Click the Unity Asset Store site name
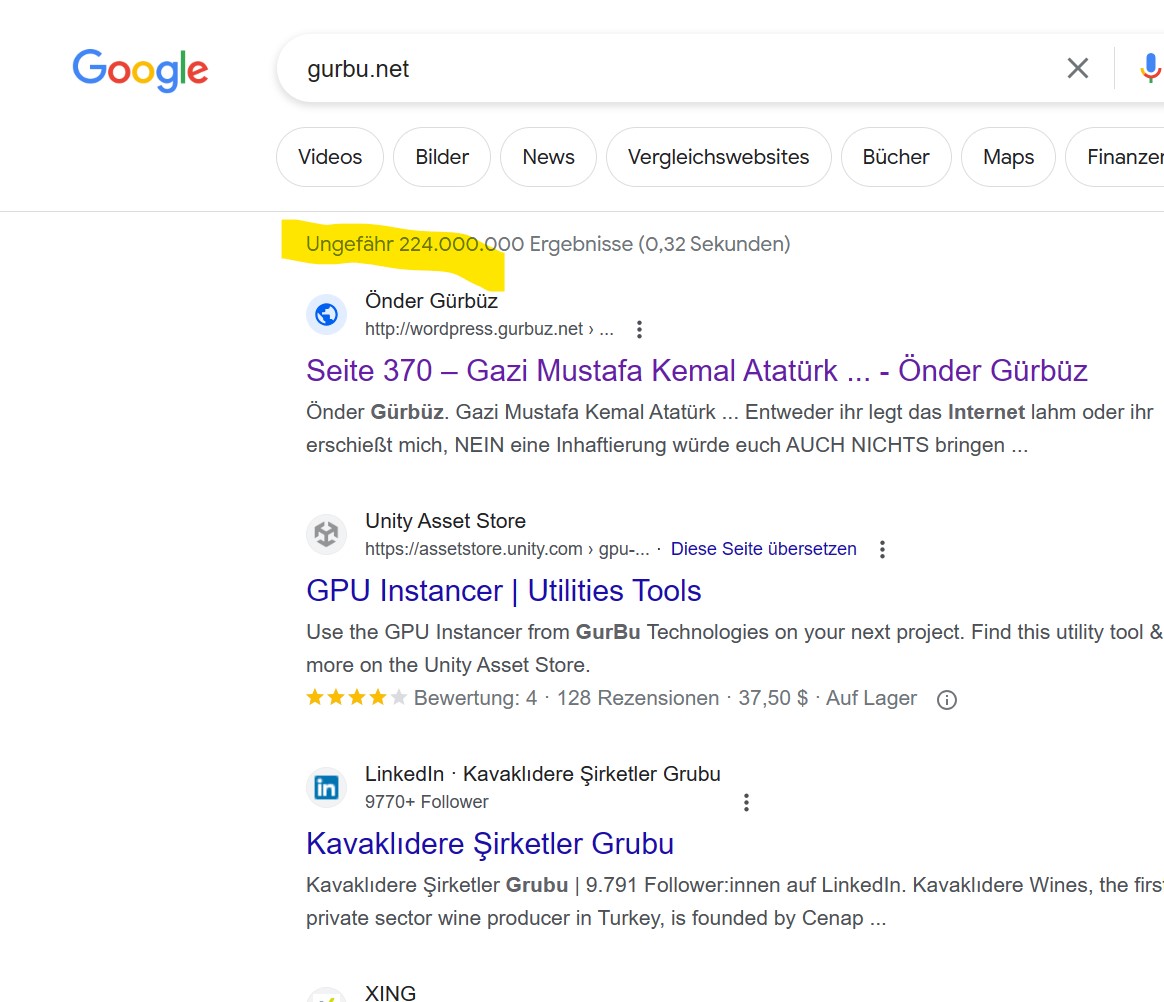The width and height of the screenshot is (1164, 1002). coord(445,521)
